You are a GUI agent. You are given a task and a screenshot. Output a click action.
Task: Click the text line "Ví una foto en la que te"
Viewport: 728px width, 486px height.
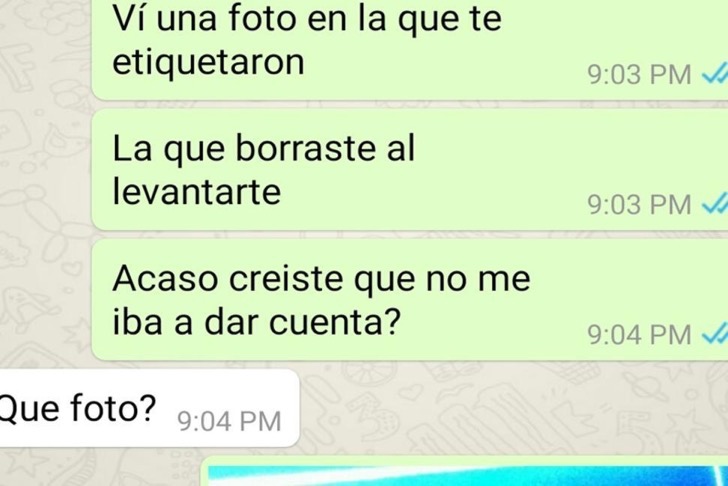tap(307, 19)
